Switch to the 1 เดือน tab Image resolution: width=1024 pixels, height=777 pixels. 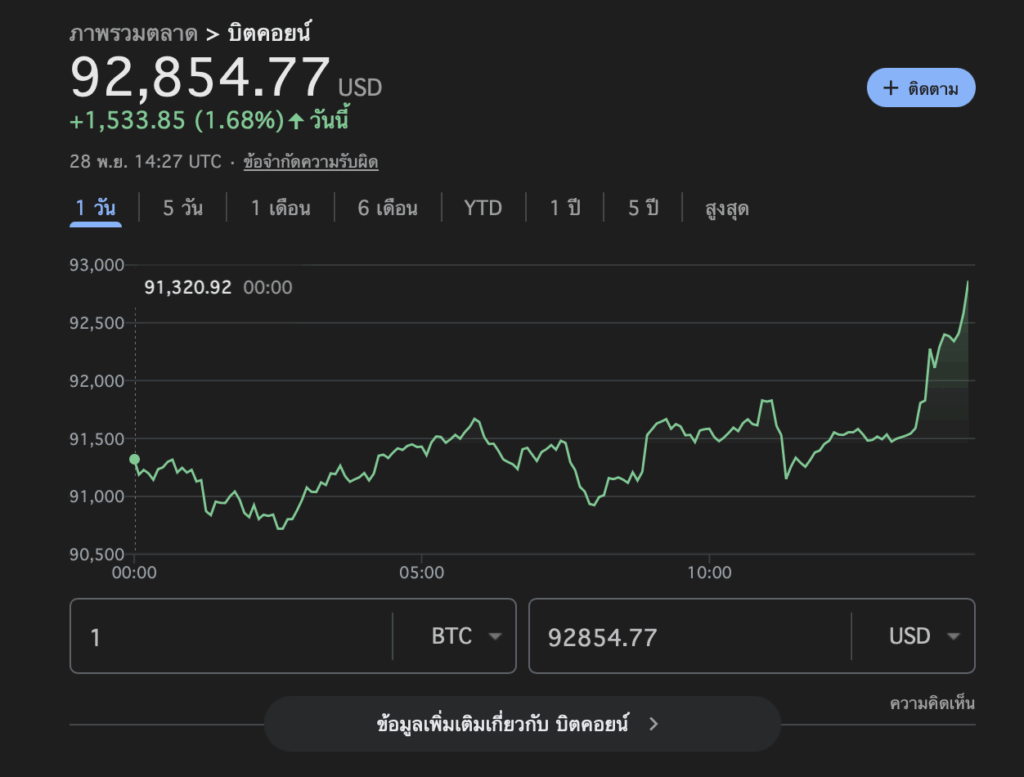pos(280,208)
